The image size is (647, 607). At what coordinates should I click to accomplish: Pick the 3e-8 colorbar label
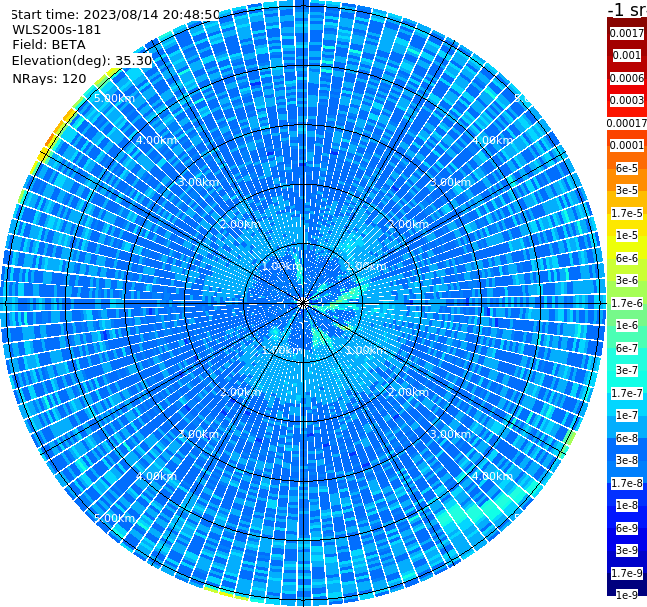click(x=626, y=460)
